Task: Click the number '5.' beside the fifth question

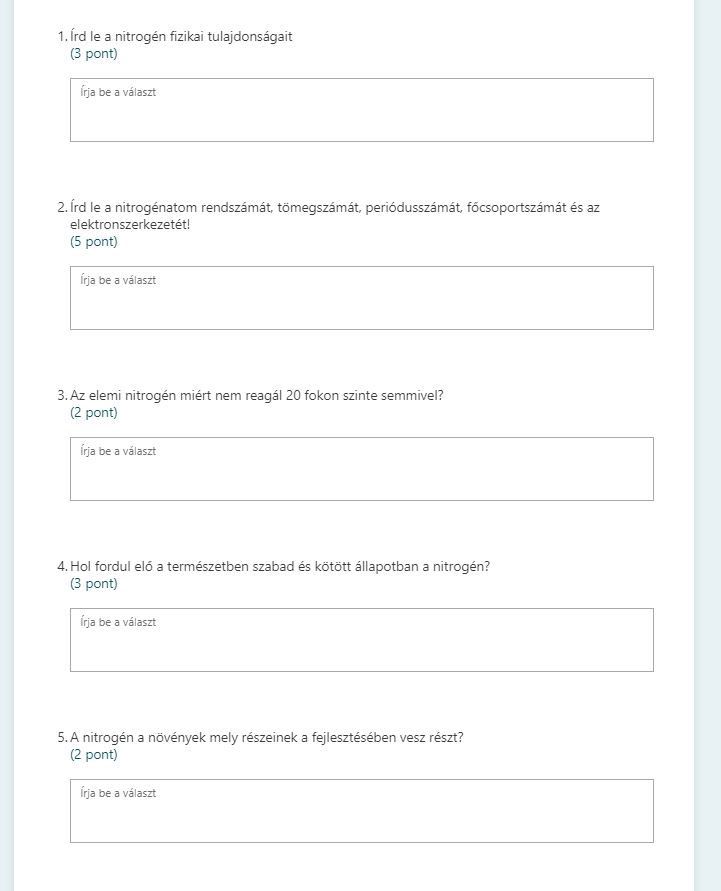Action: 62,737
